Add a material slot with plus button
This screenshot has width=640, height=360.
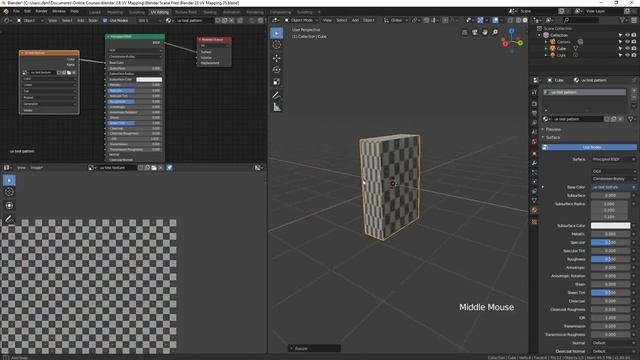634,91
